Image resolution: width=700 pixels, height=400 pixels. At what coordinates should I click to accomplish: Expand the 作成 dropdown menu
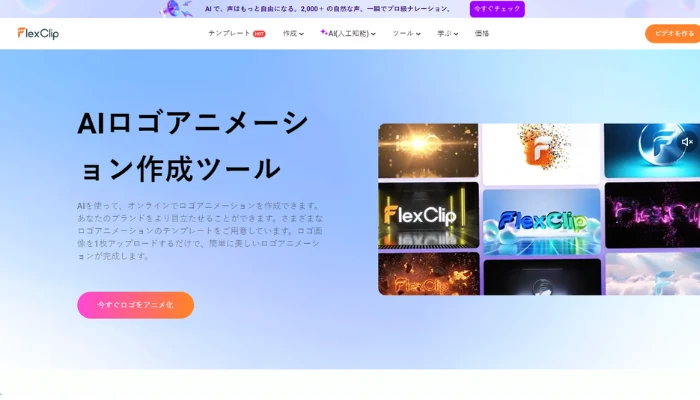(x=293, y=33)
